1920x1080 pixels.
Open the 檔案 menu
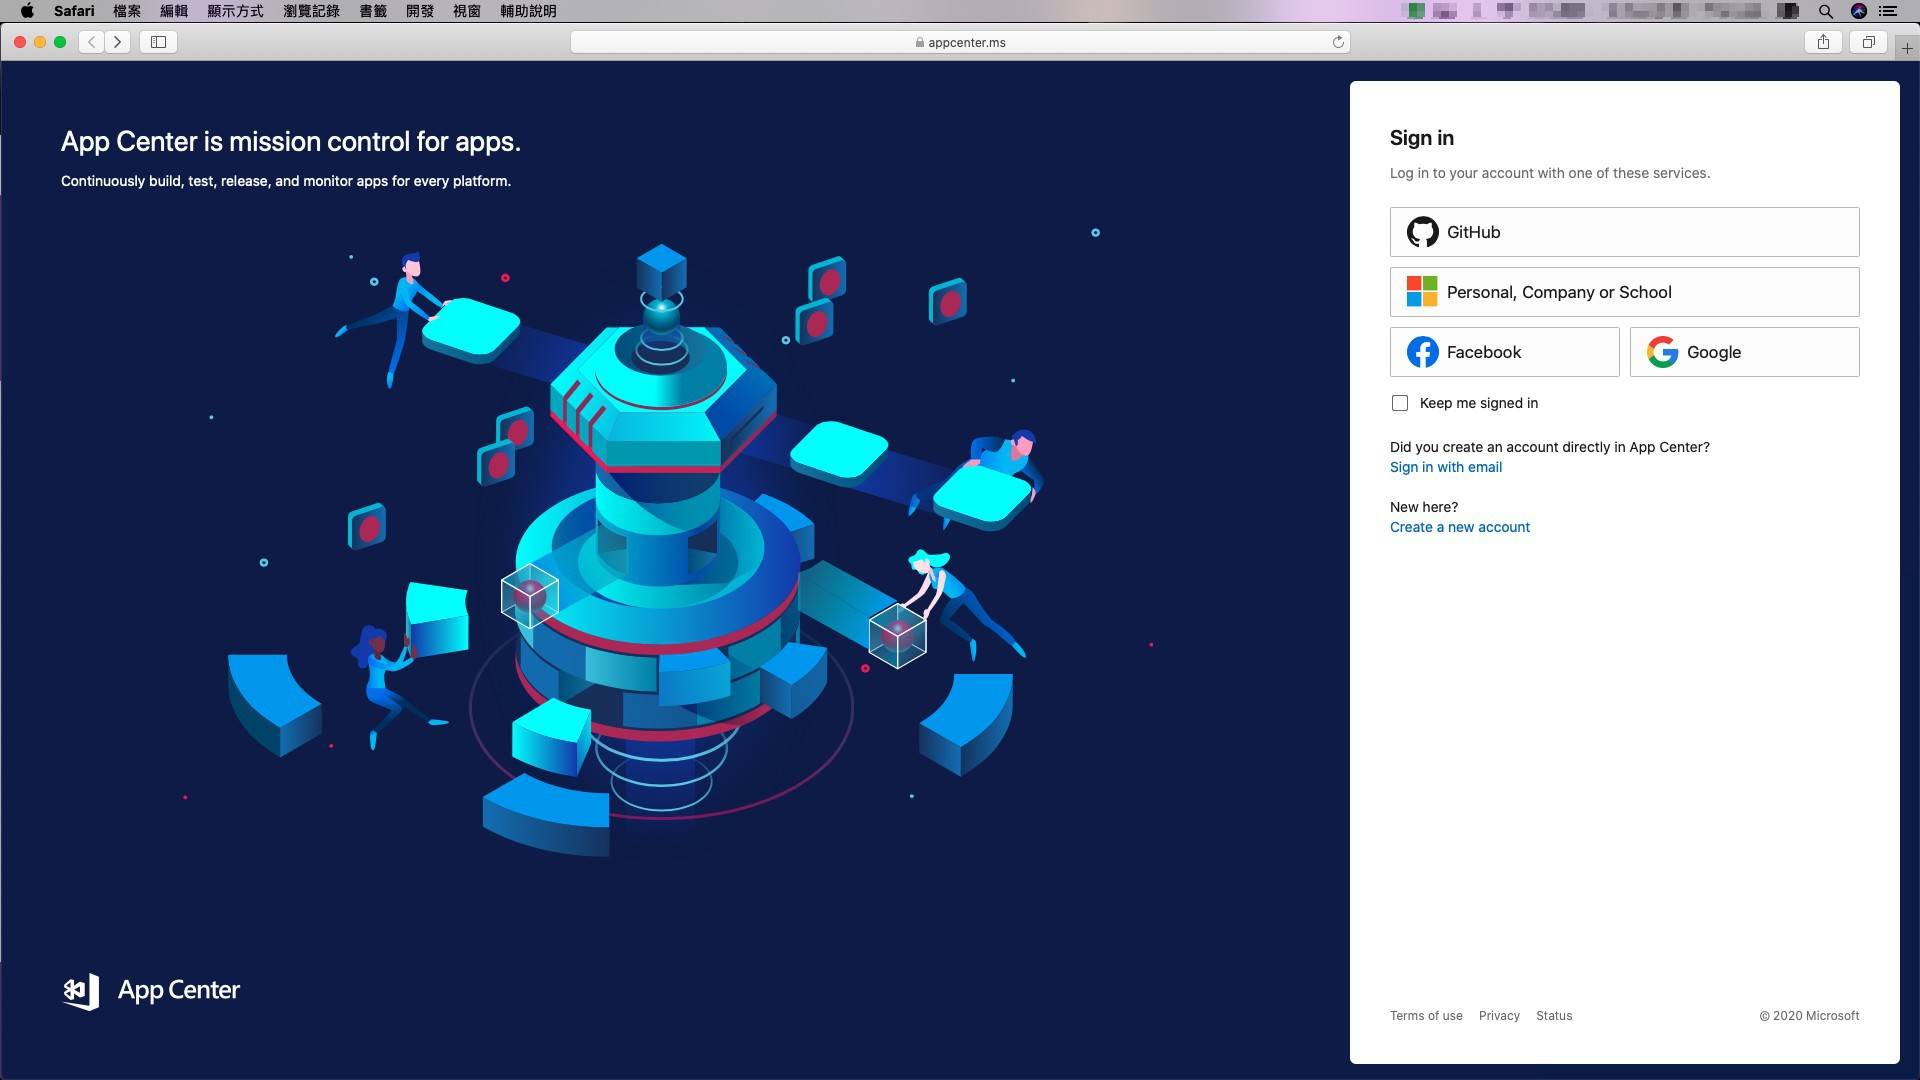127,11
